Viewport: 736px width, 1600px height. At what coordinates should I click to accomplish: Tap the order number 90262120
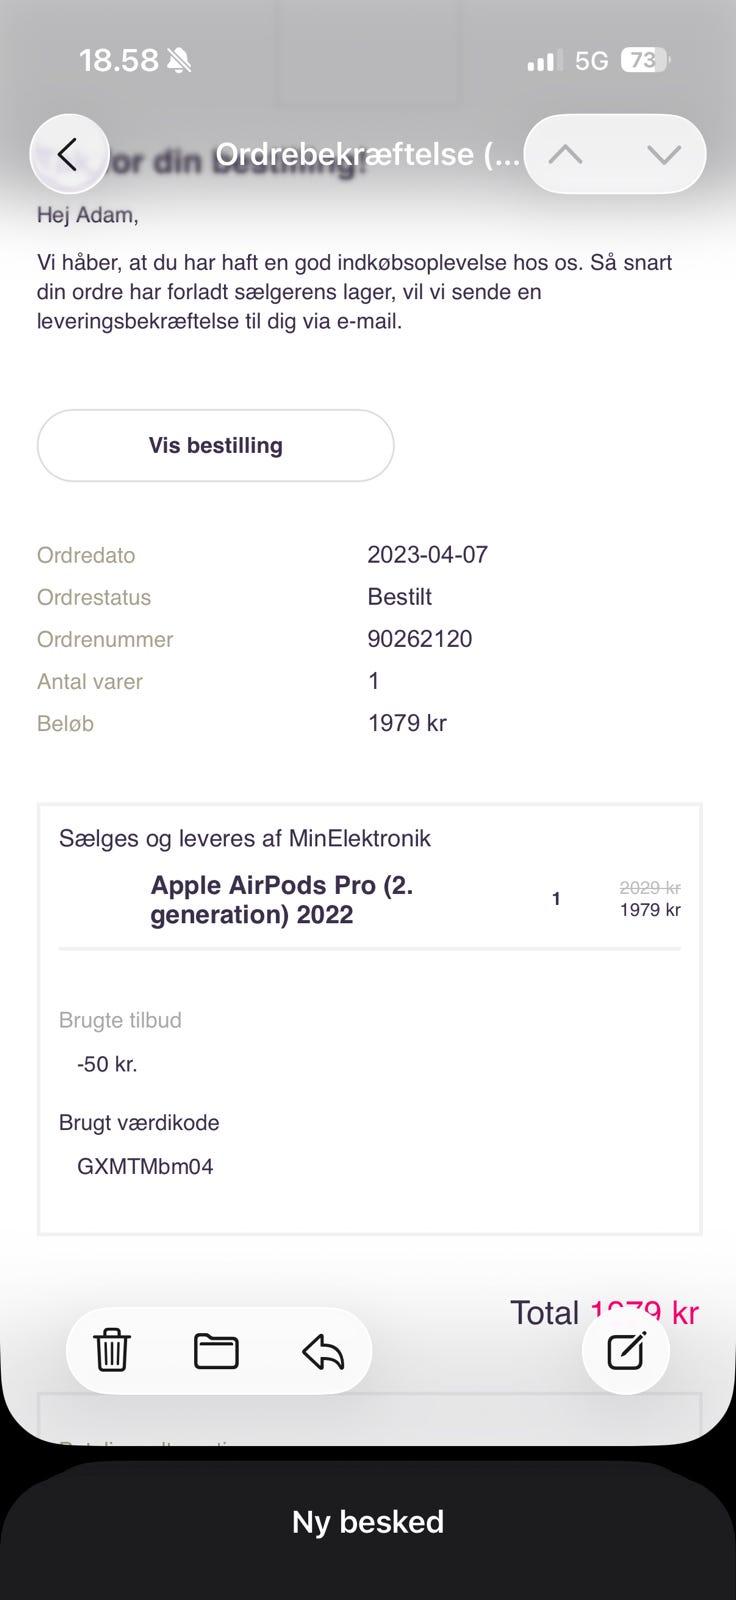click(x=420, y=639)
